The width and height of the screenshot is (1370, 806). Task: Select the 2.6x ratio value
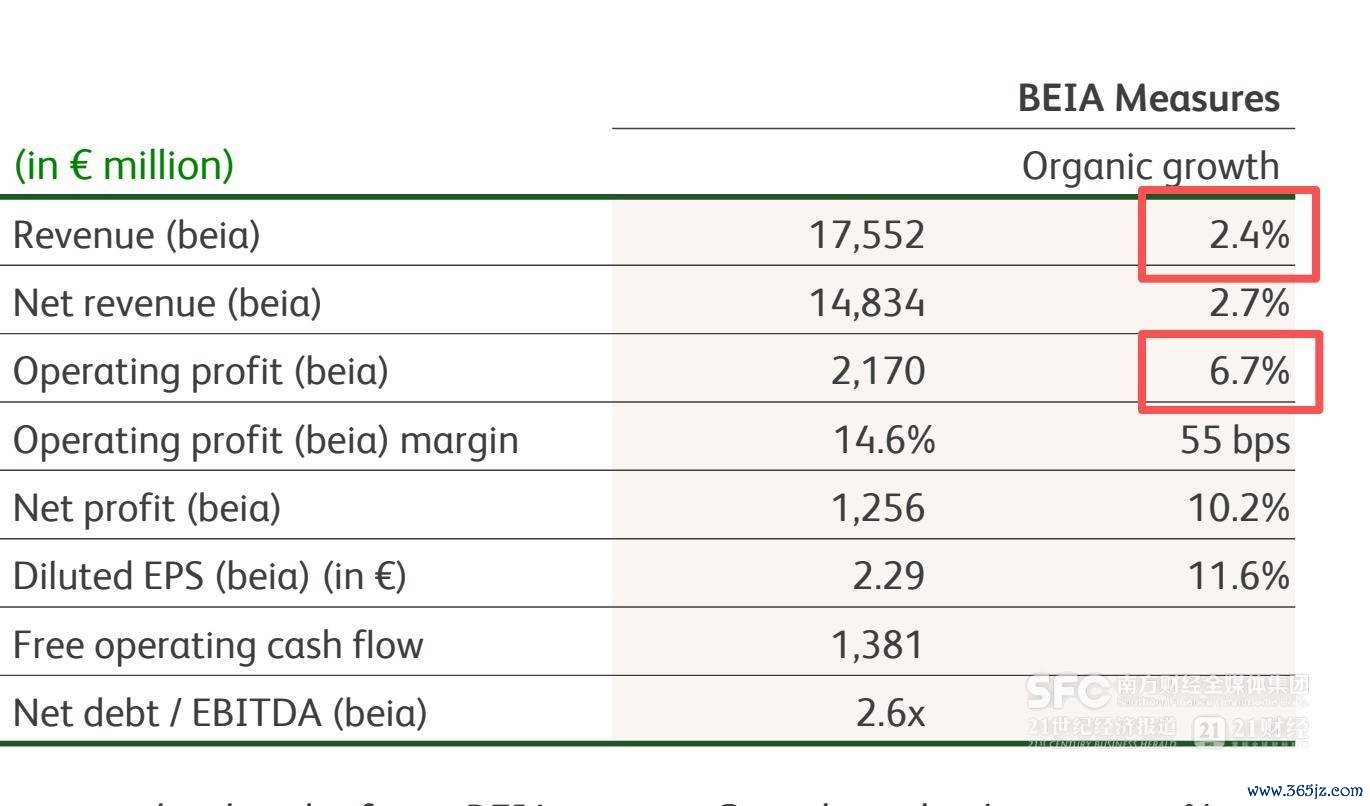(x=890, y=713)
